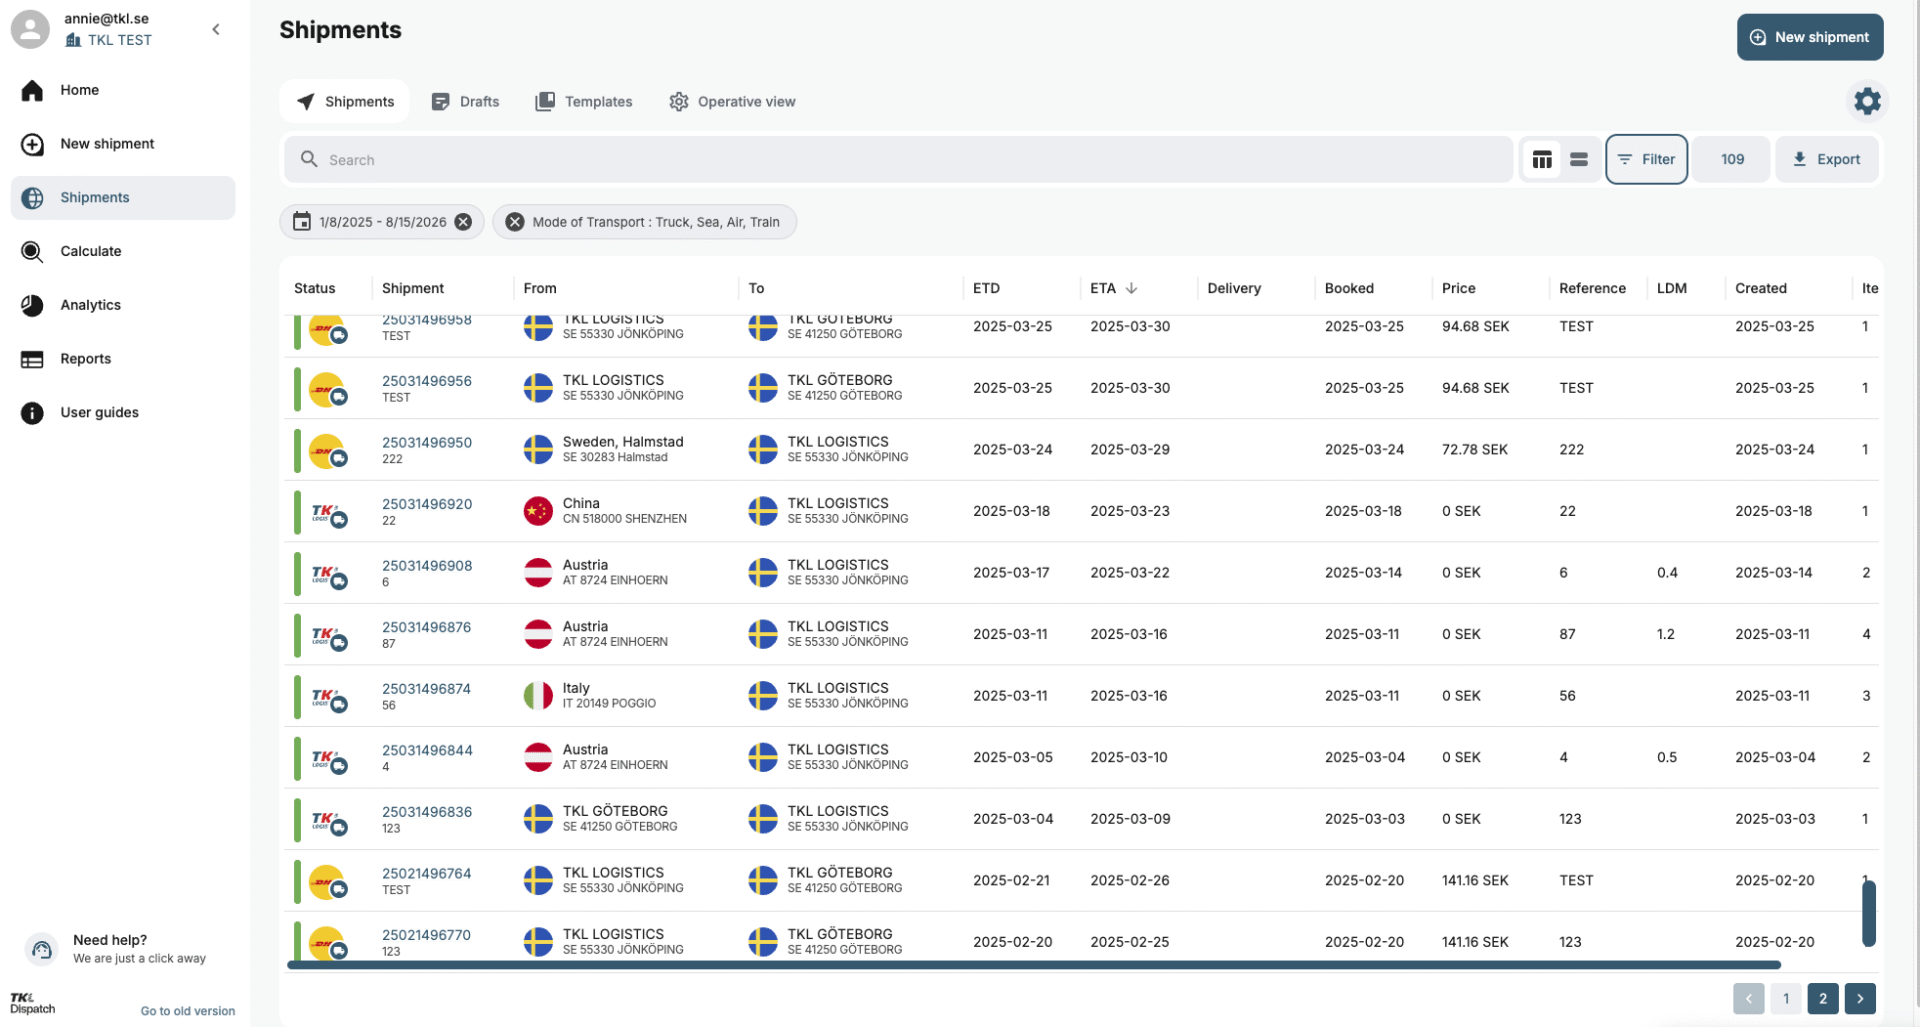Click the New shipment button

coord(1809,37)
